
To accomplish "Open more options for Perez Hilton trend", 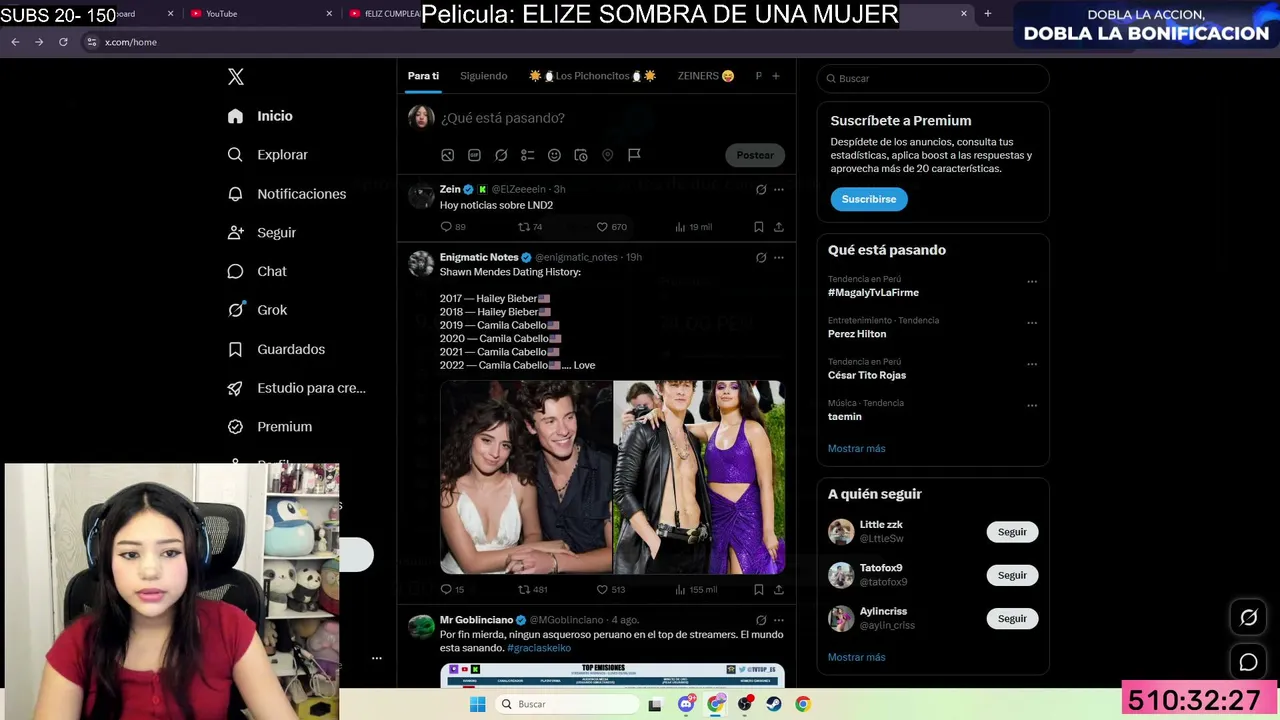I will coord(1032,323).
